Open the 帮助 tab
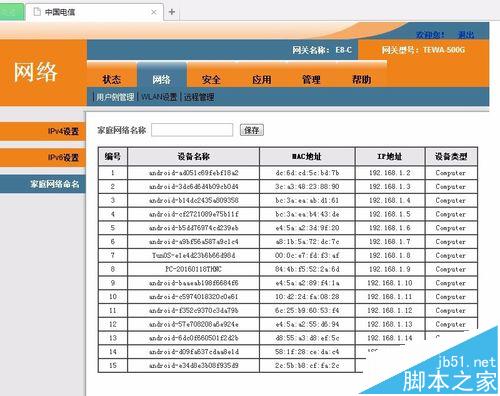The width and height of the screenshot is (500, 396). point(362,79)
